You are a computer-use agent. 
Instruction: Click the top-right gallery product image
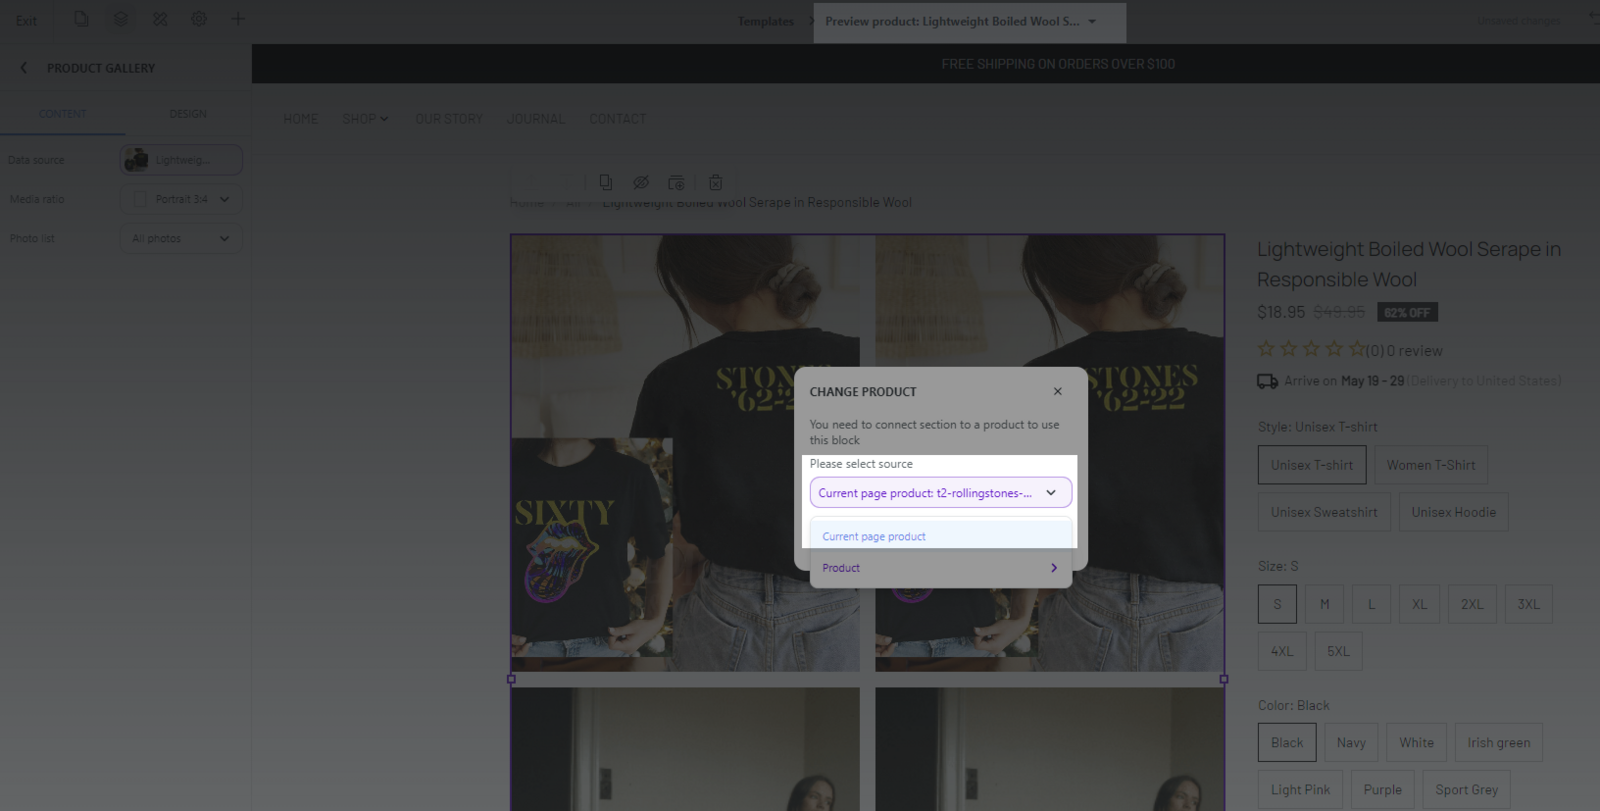click(x=1049, y=453)
